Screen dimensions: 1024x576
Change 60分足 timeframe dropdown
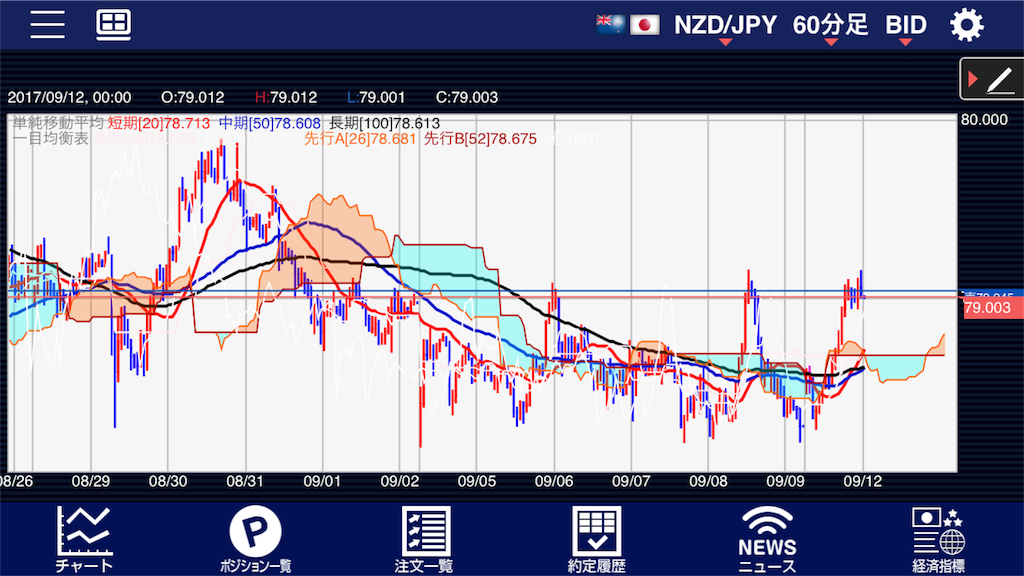(x=830, y=26)
